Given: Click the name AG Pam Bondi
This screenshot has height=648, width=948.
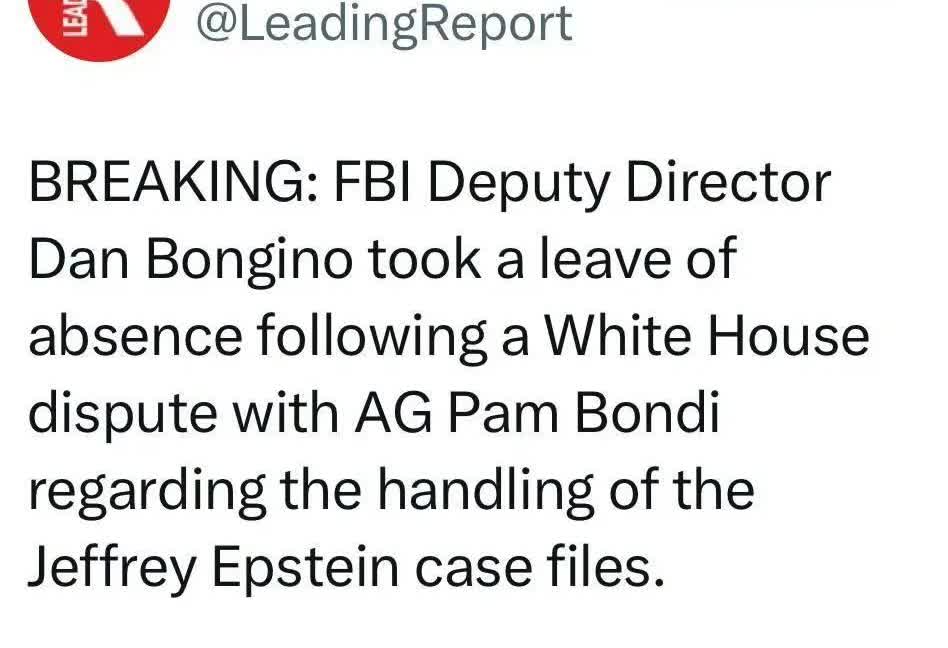Looking at the screenshot, I should coord(537,413).
